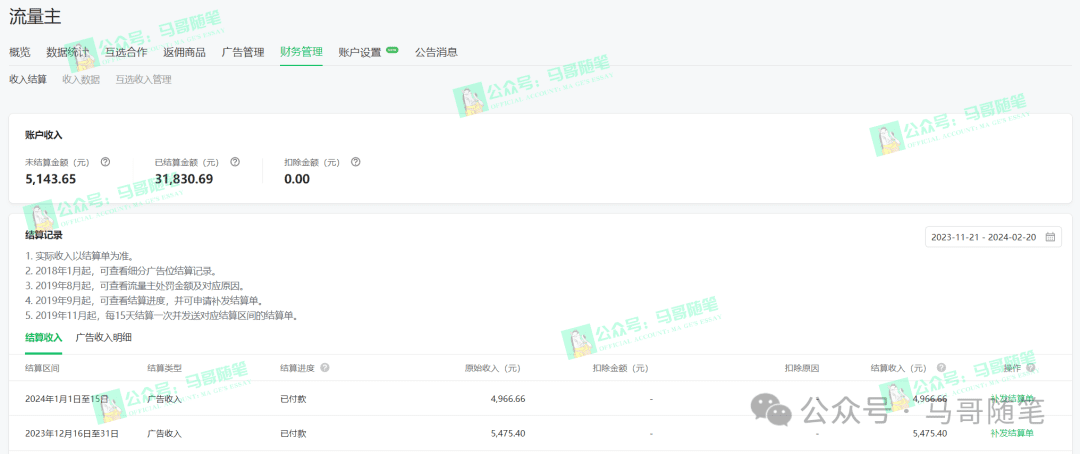
Task: Open the 账户设置 tab
Action: (x=360, y=52)
